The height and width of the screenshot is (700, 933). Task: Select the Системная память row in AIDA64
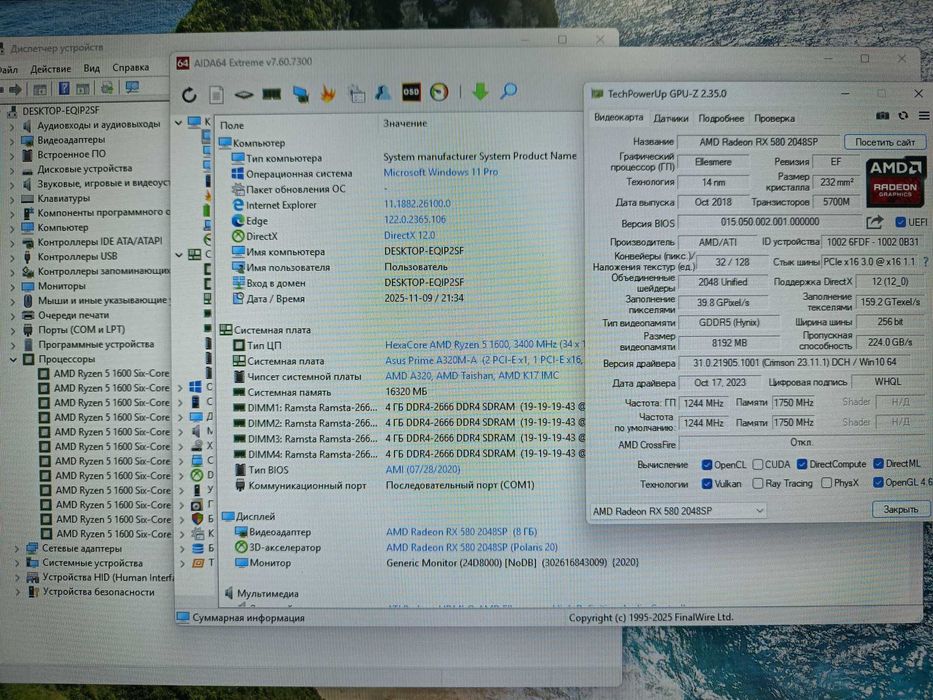[x=401, y=392]
